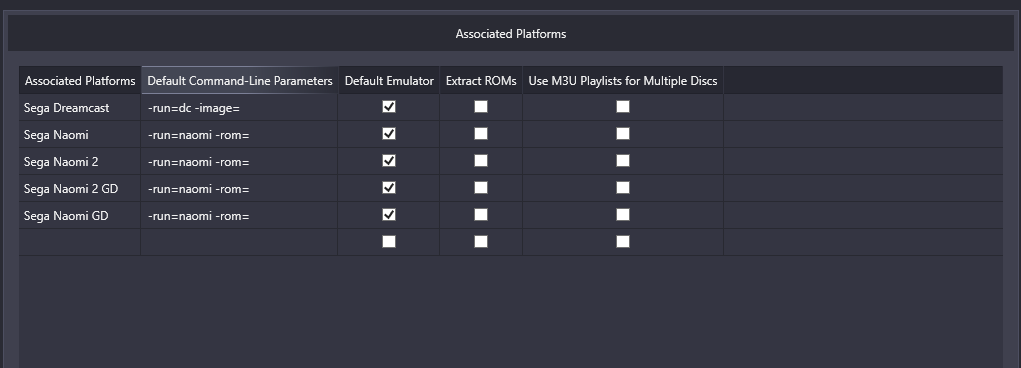This screenshot has width=1021, height=368.
Task: Click the -run=dc -image= parameter cell
Action: 240,107
